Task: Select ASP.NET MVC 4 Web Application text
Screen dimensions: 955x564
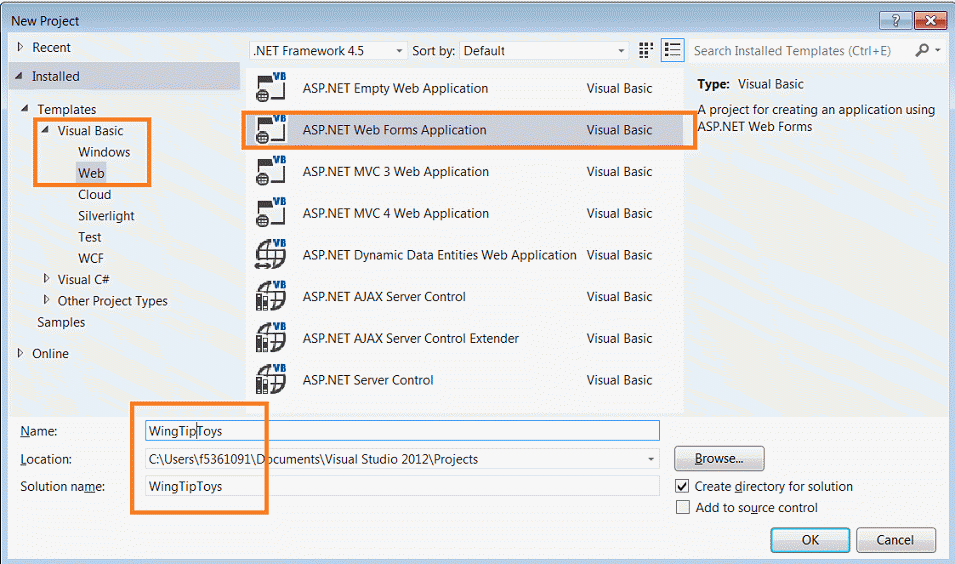Action: (x=396, y=213)
